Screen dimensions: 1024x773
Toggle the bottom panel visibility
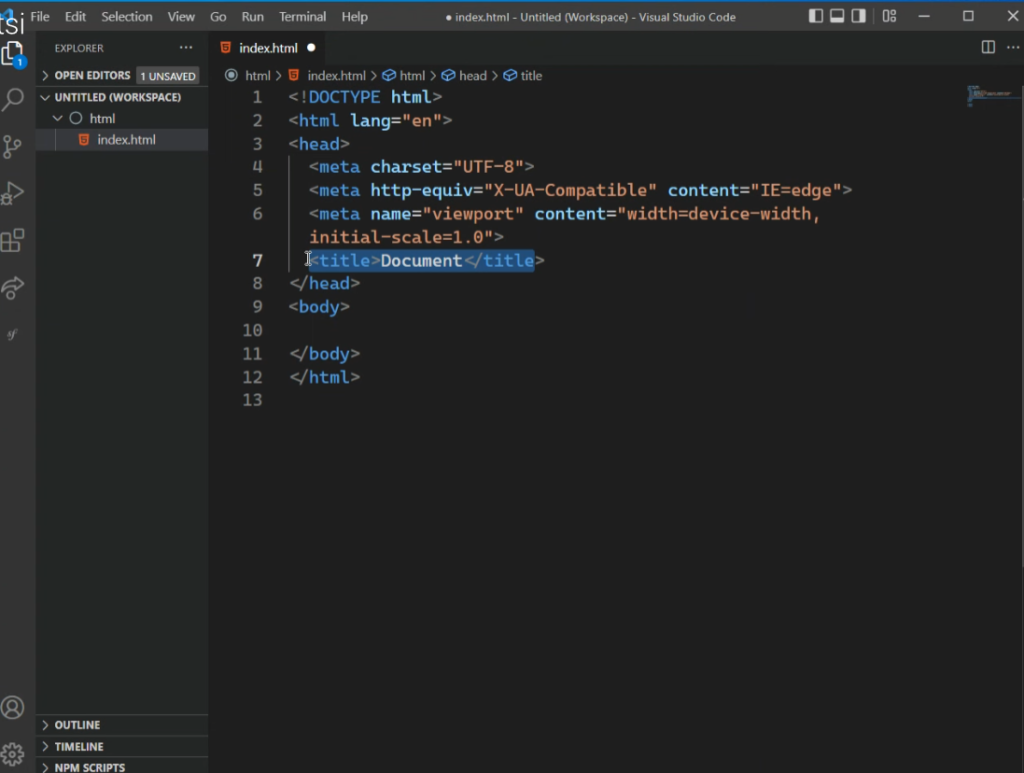[x=837, y=16]
